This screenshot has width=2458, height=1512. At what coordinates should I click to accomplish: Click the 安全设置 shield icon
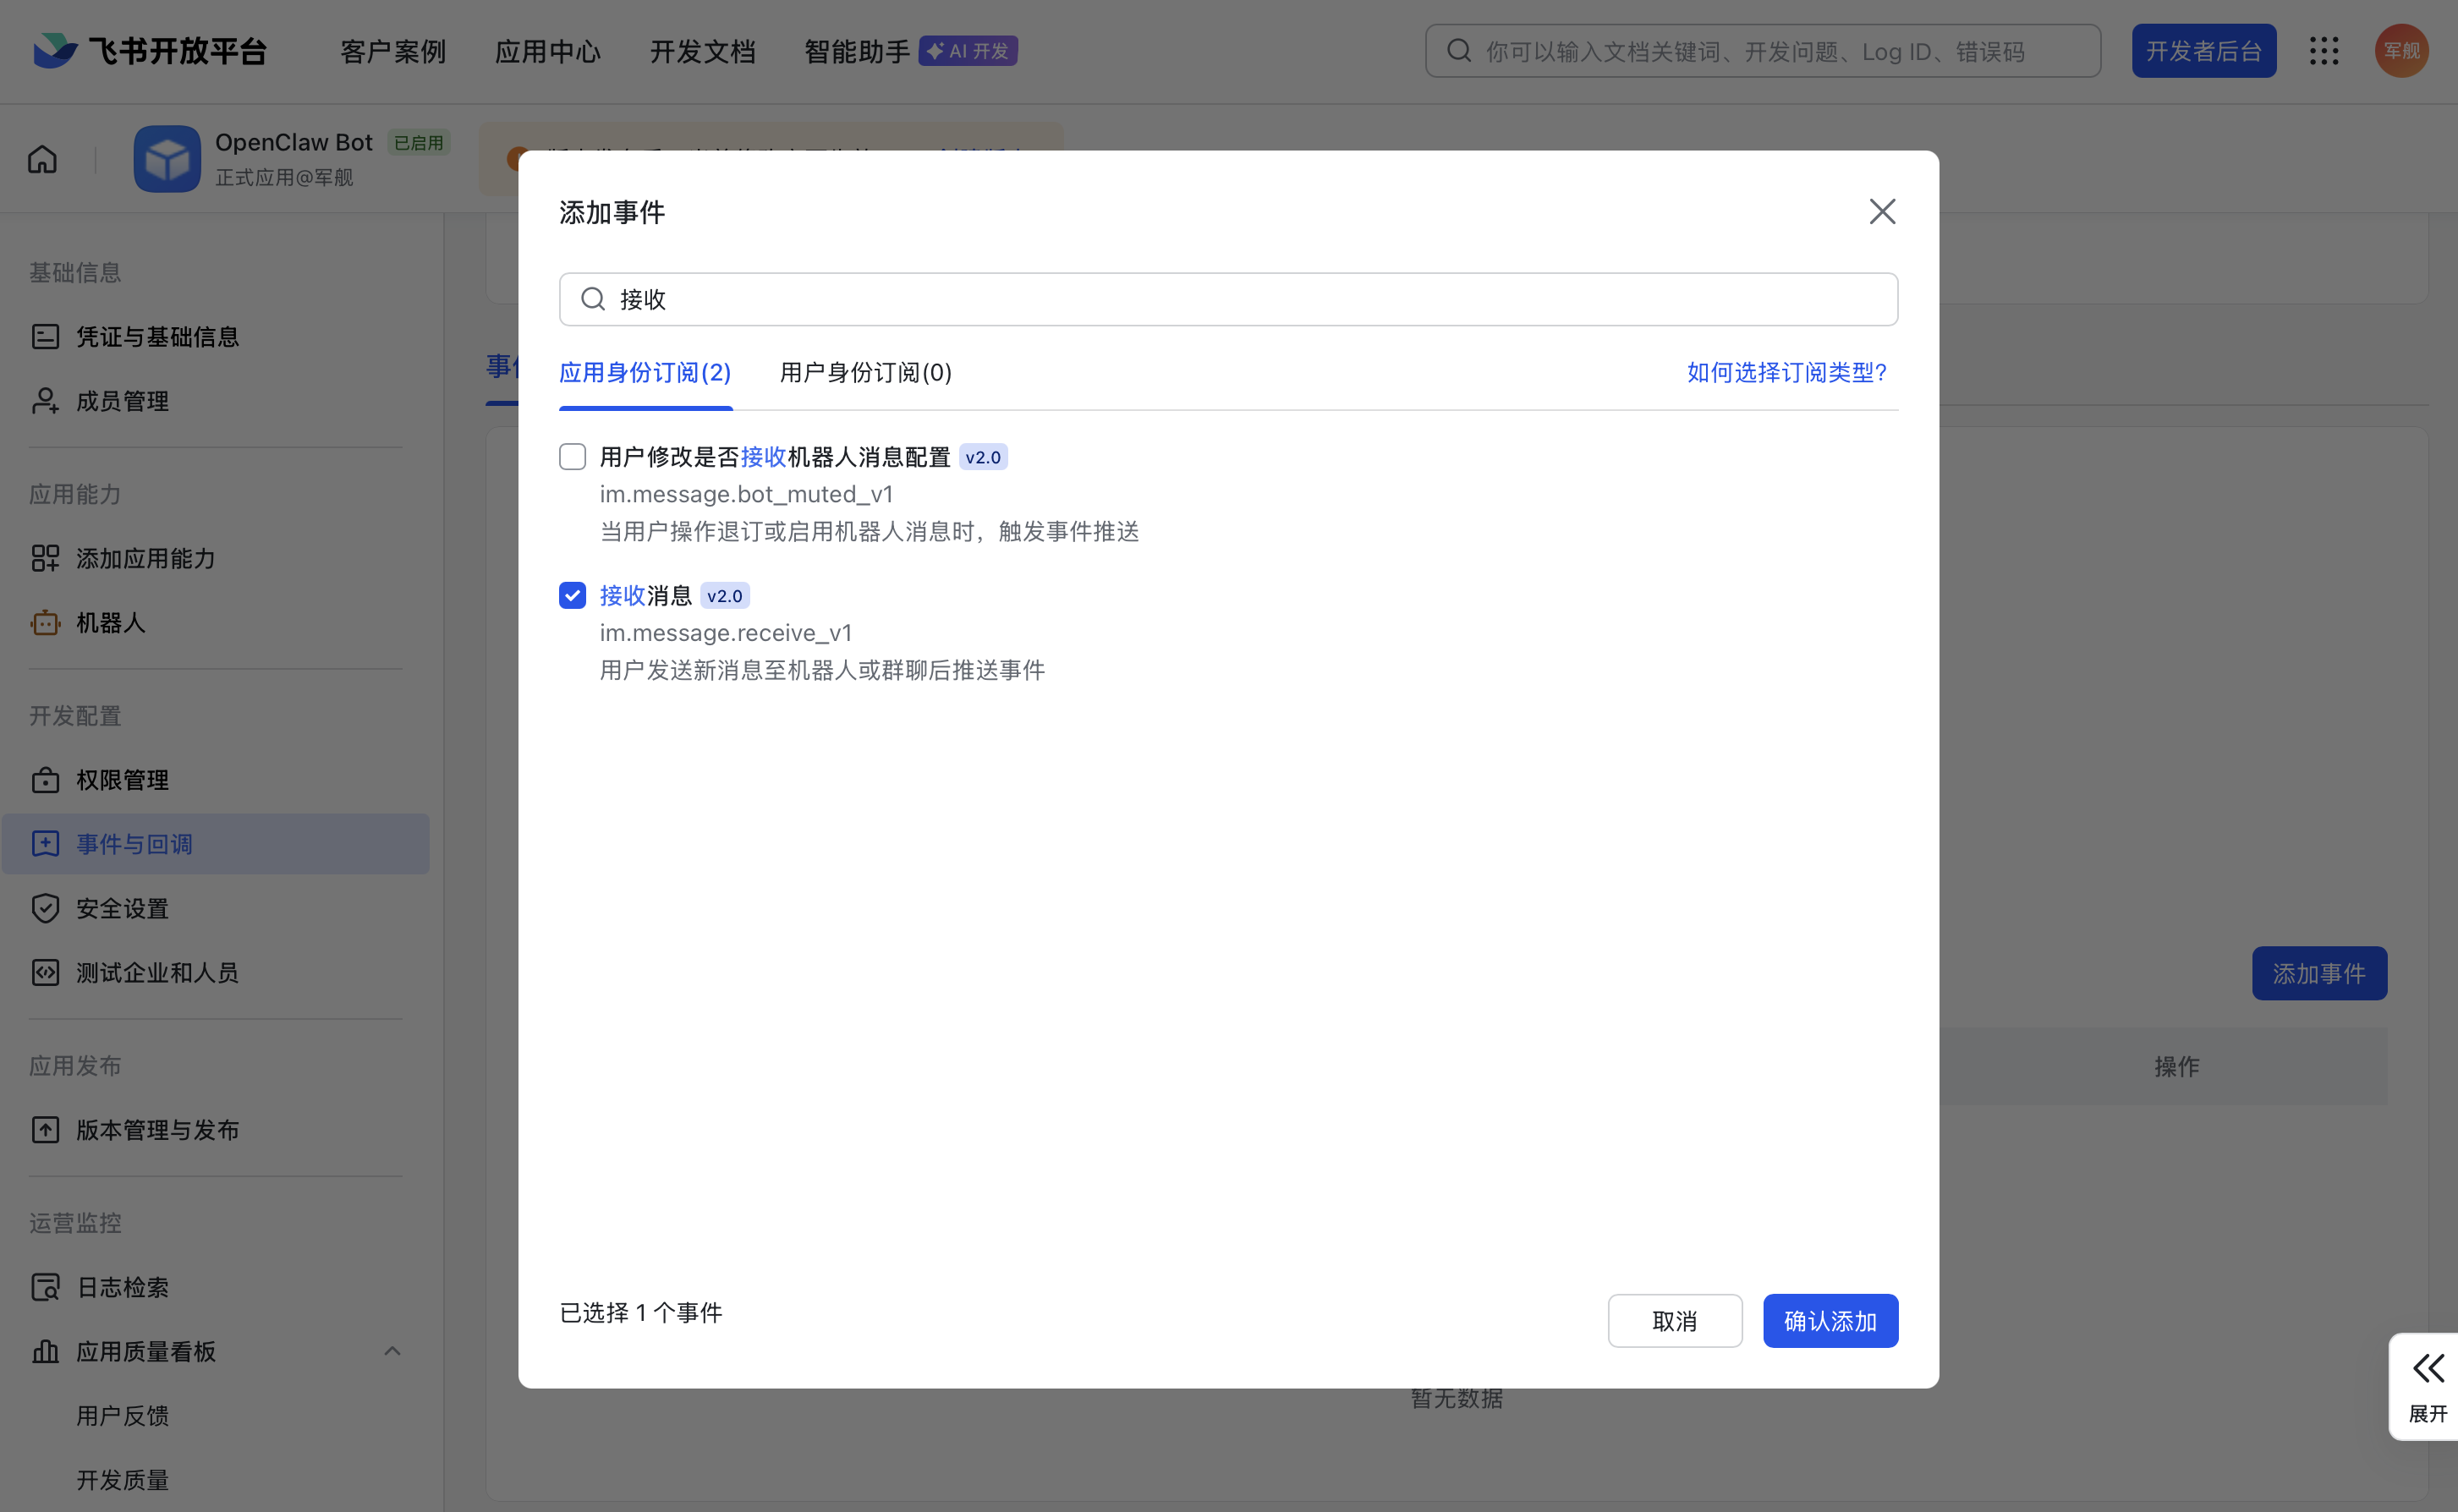click(x=45, y=908)
